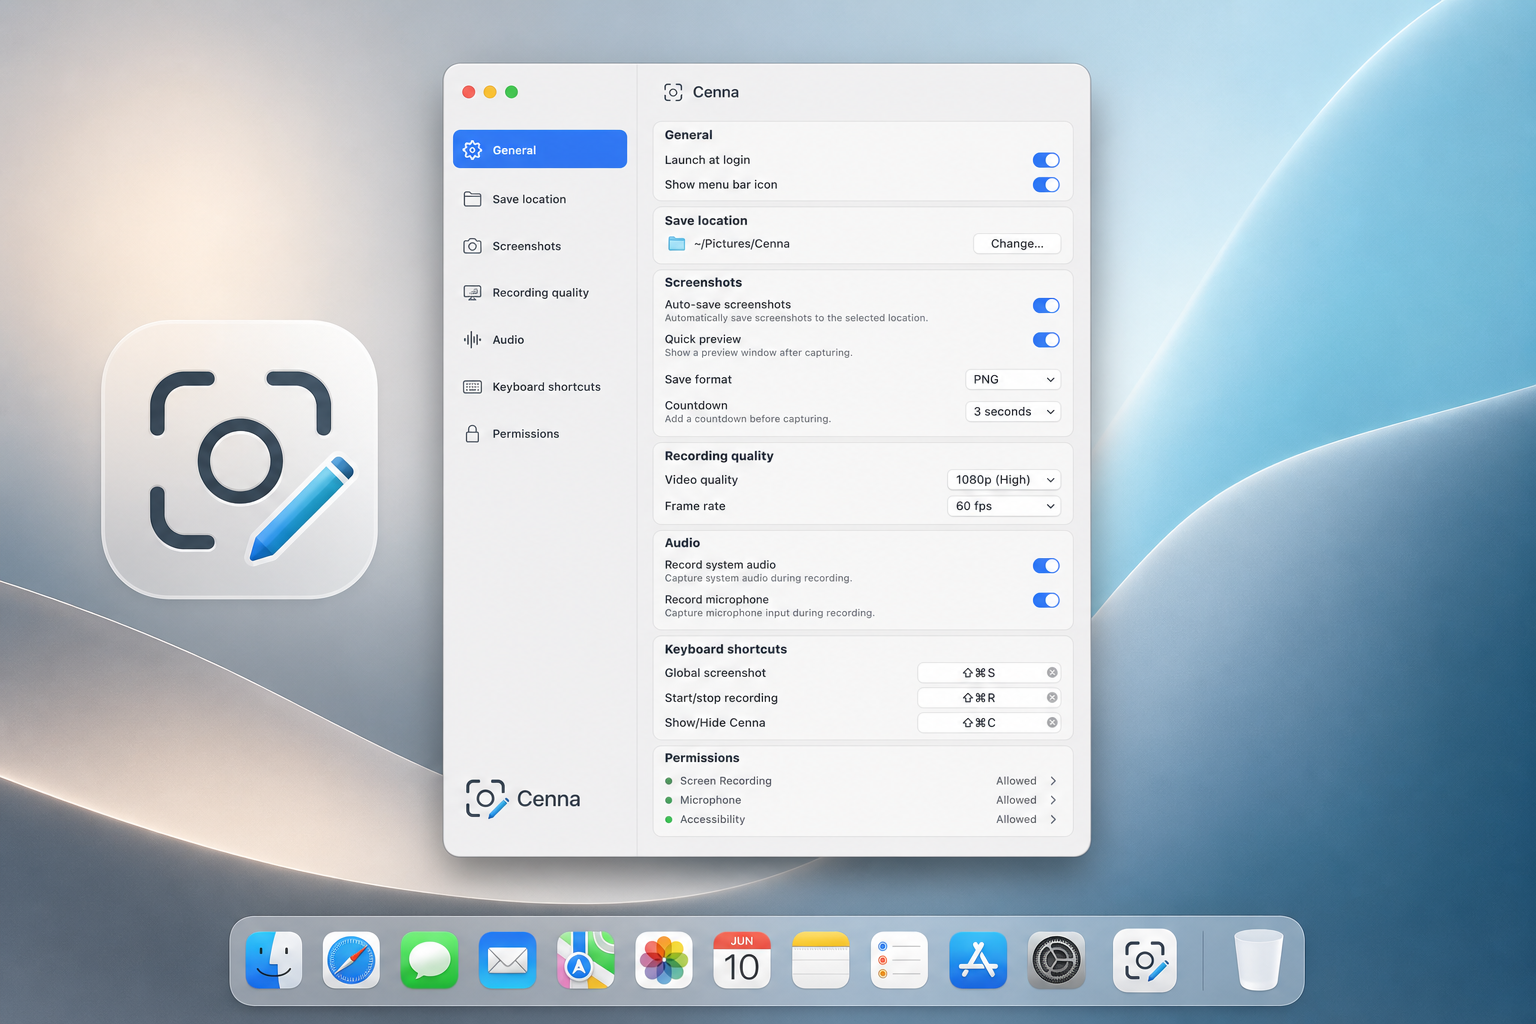Click the Screenshots camera icon in sidebar

473,246
